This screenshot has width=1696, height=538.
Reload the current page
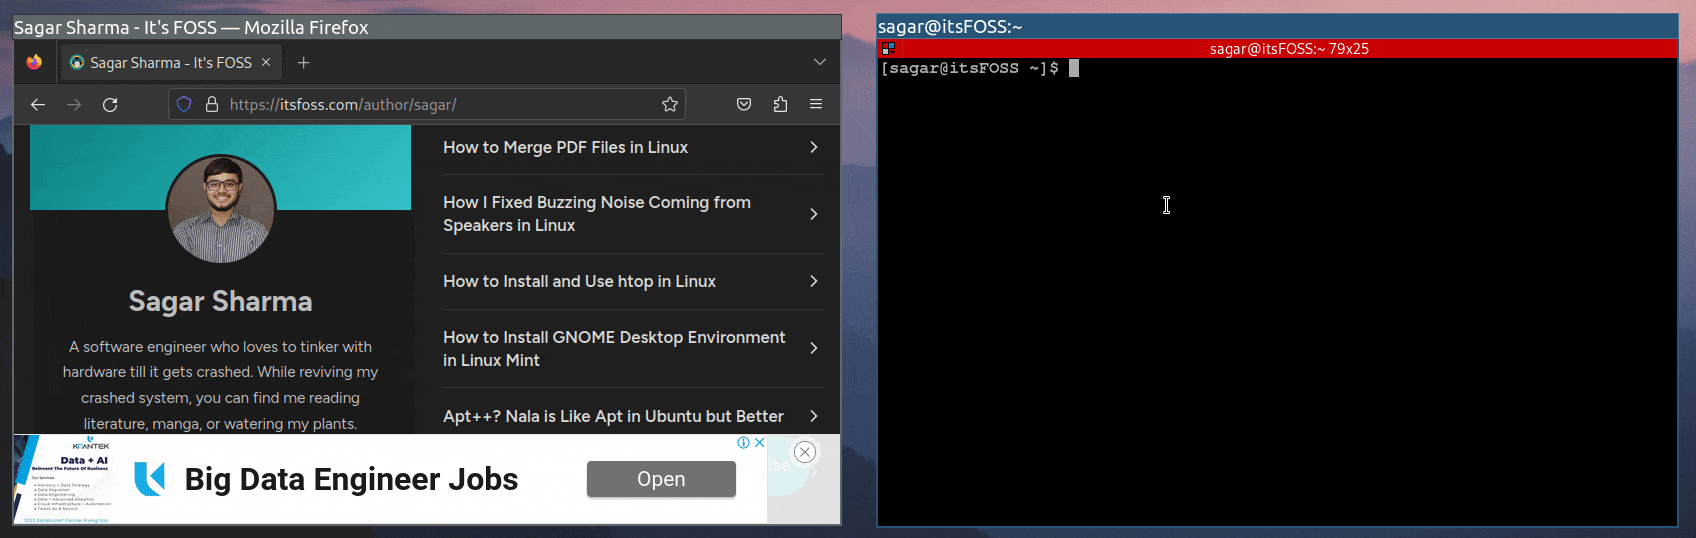(110, 104)
